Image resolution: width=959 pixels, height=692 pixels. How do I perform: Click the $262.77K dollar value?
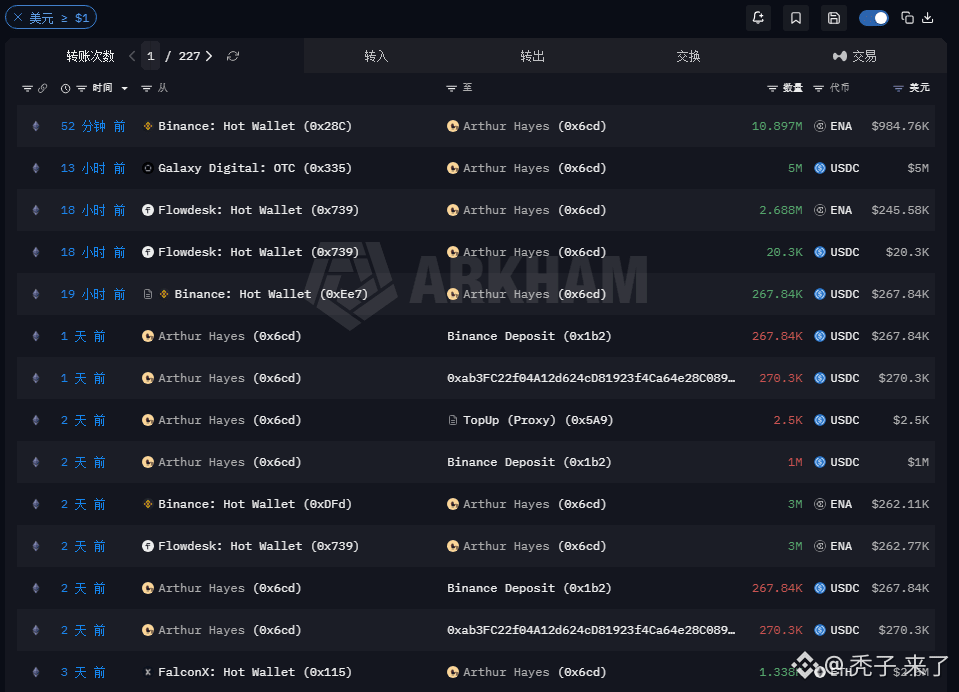pos(900,546)
